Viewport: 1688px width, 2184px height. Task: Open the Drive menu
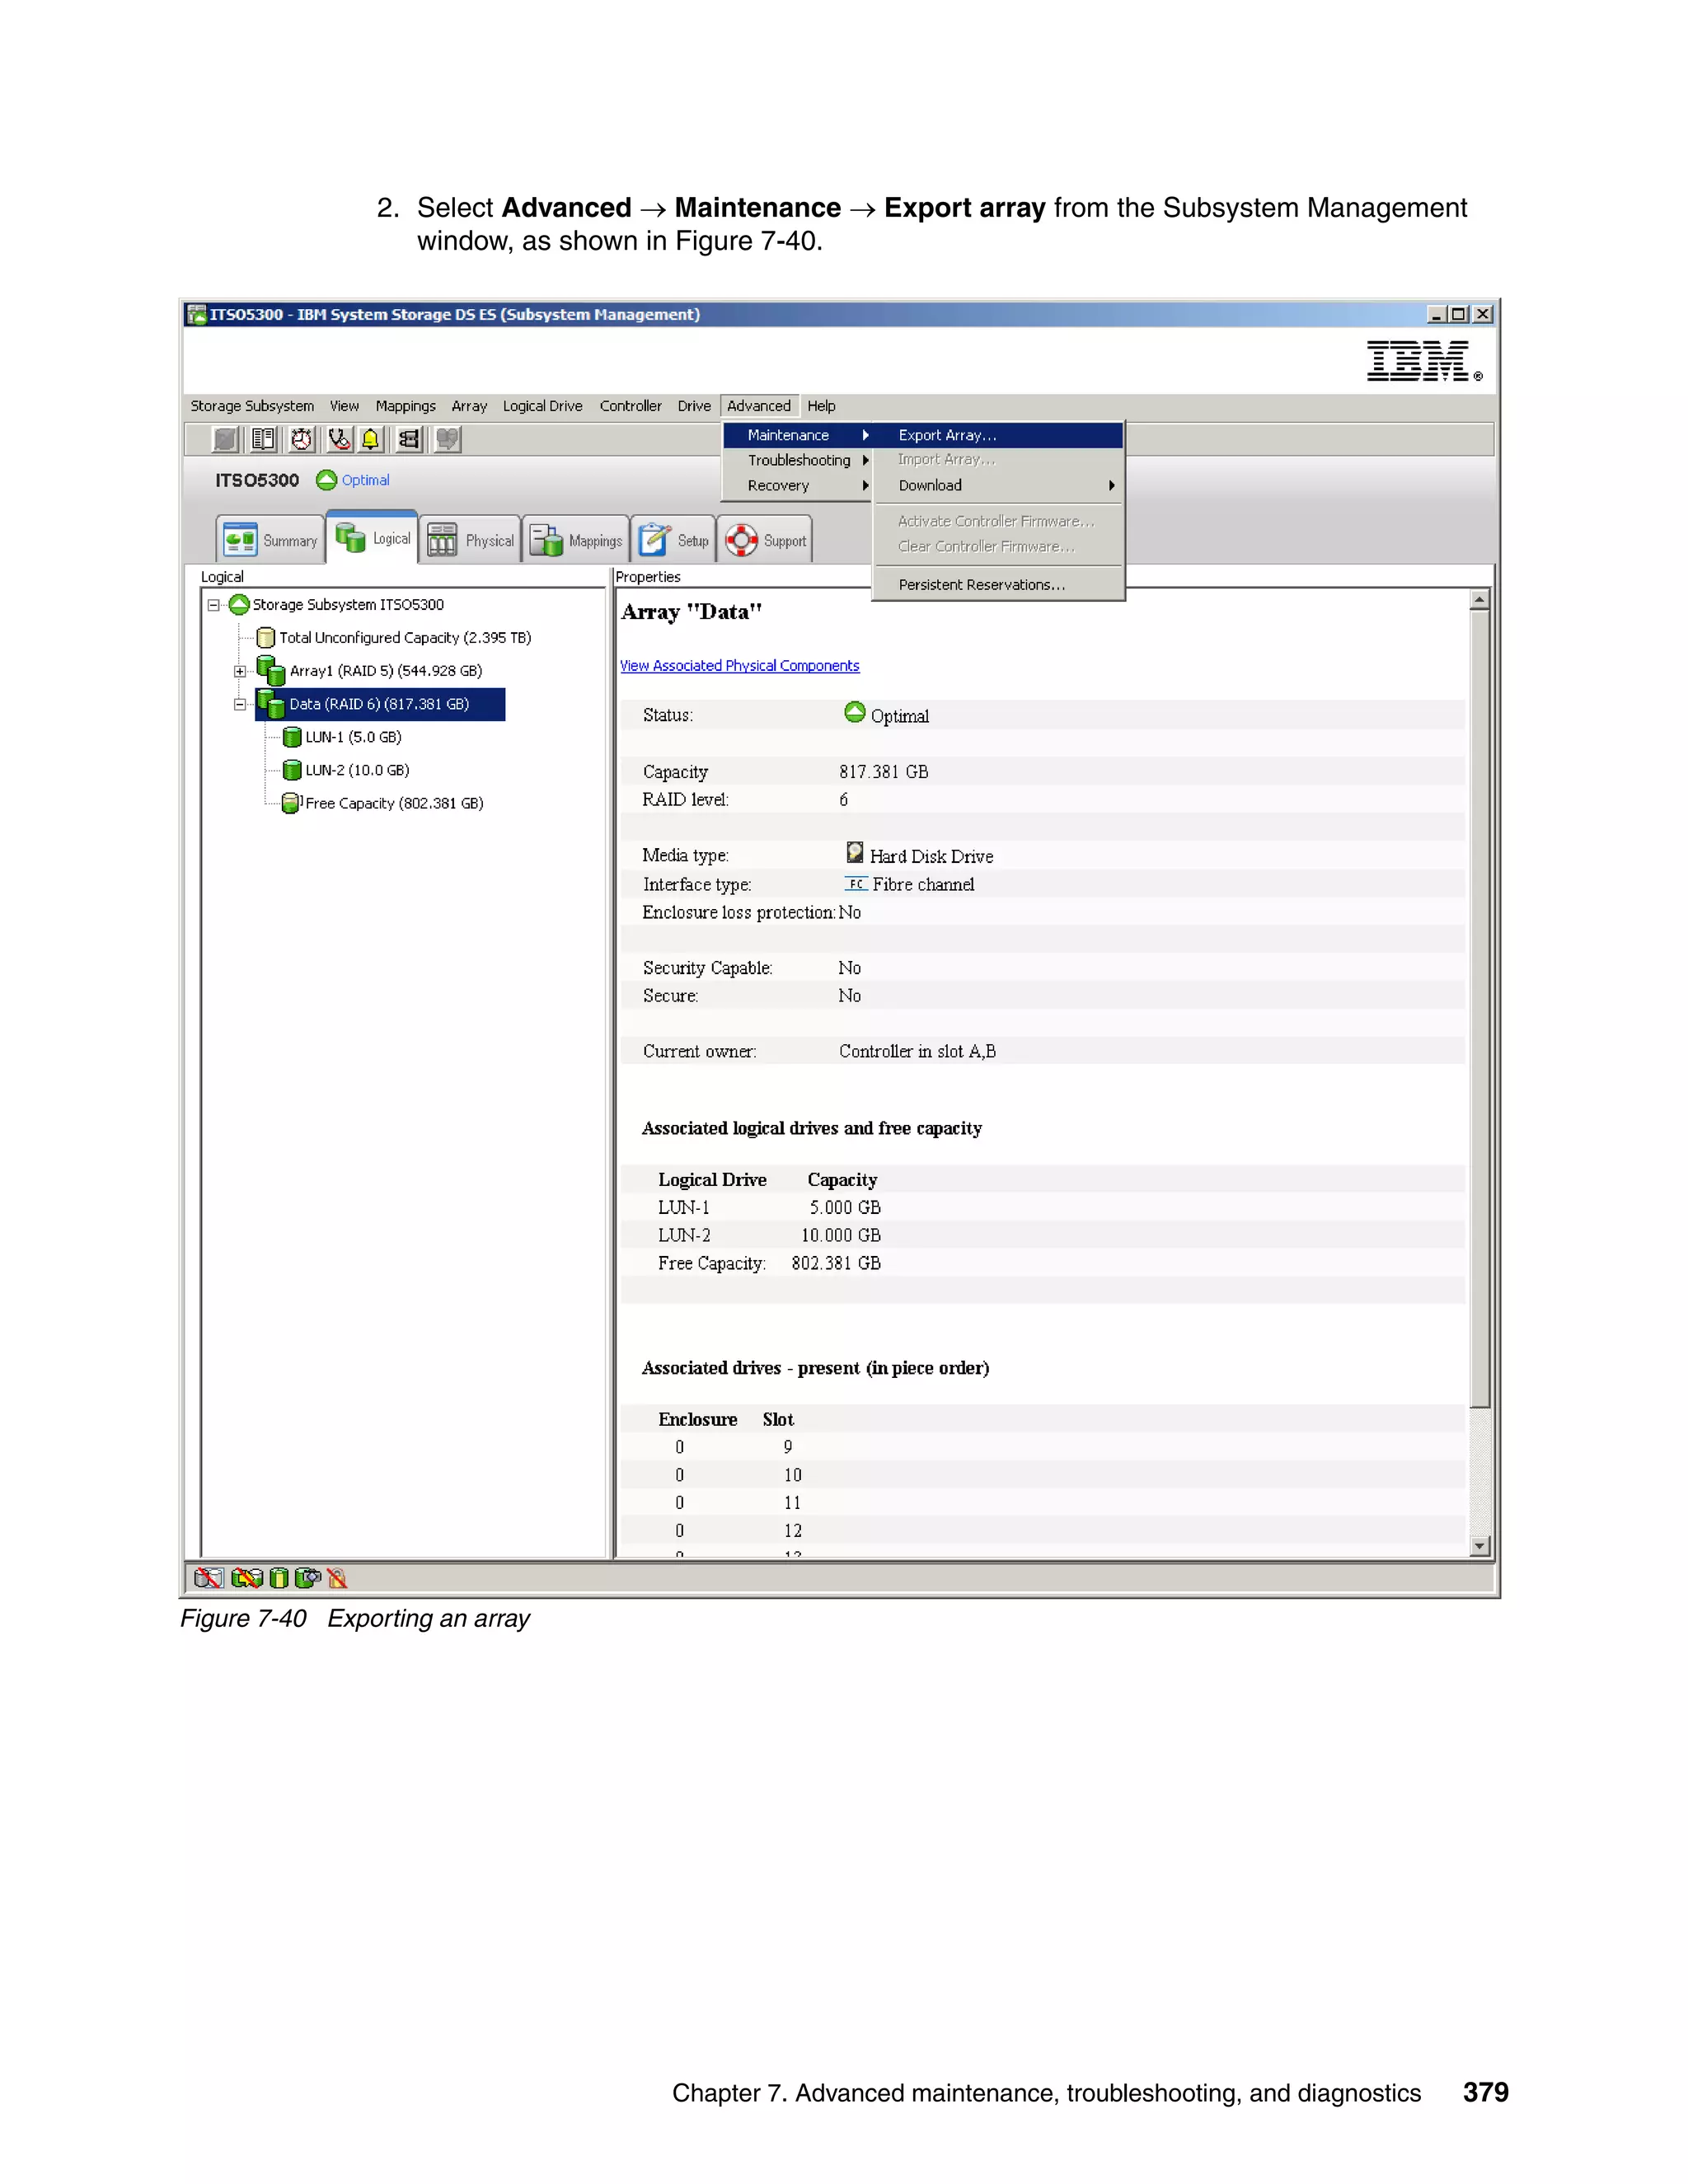click(x=694, y=406)
